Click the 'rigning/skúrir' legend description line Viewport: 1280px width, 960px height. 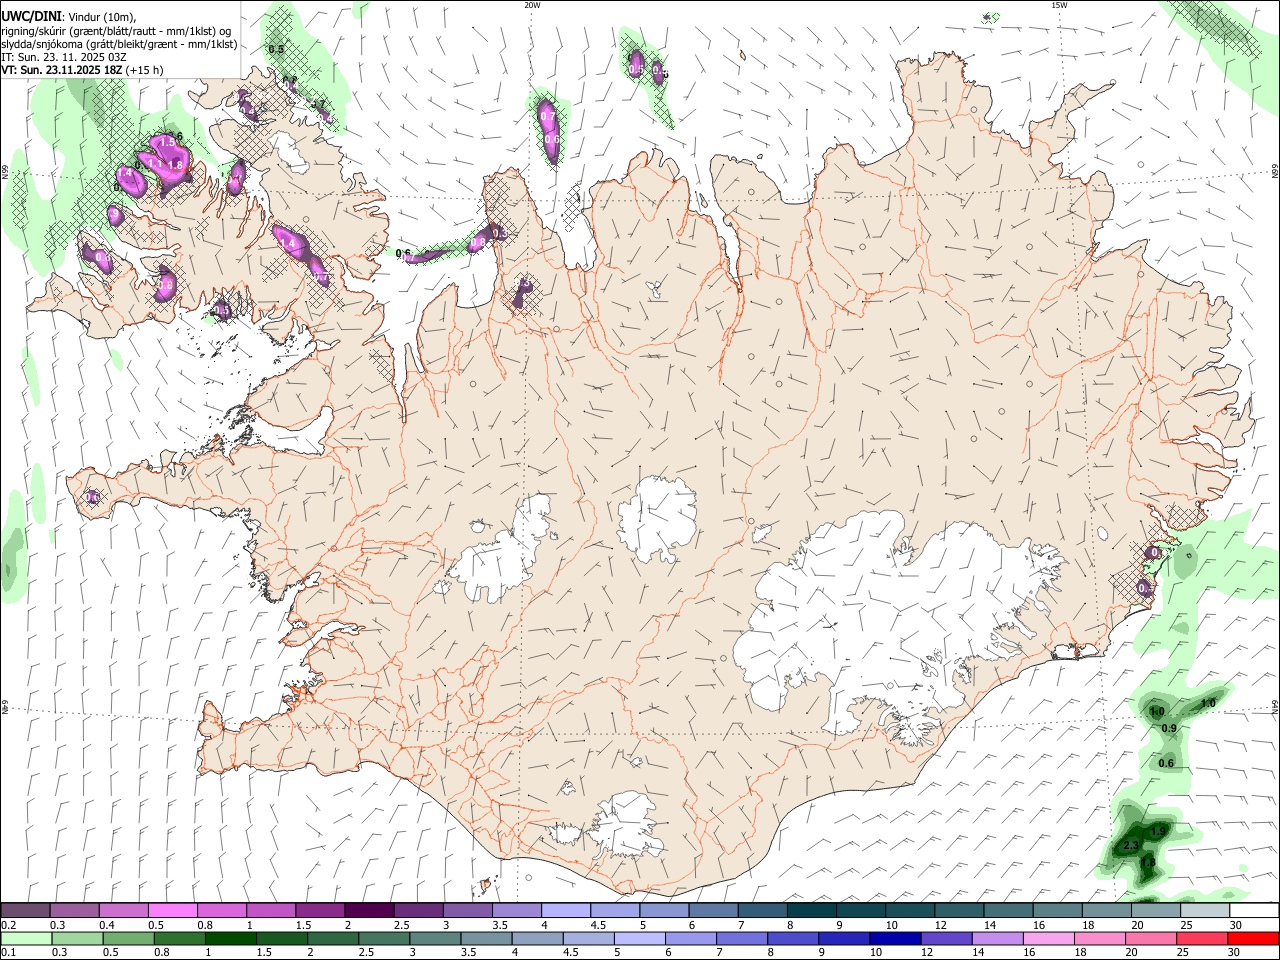coord(116,31)
